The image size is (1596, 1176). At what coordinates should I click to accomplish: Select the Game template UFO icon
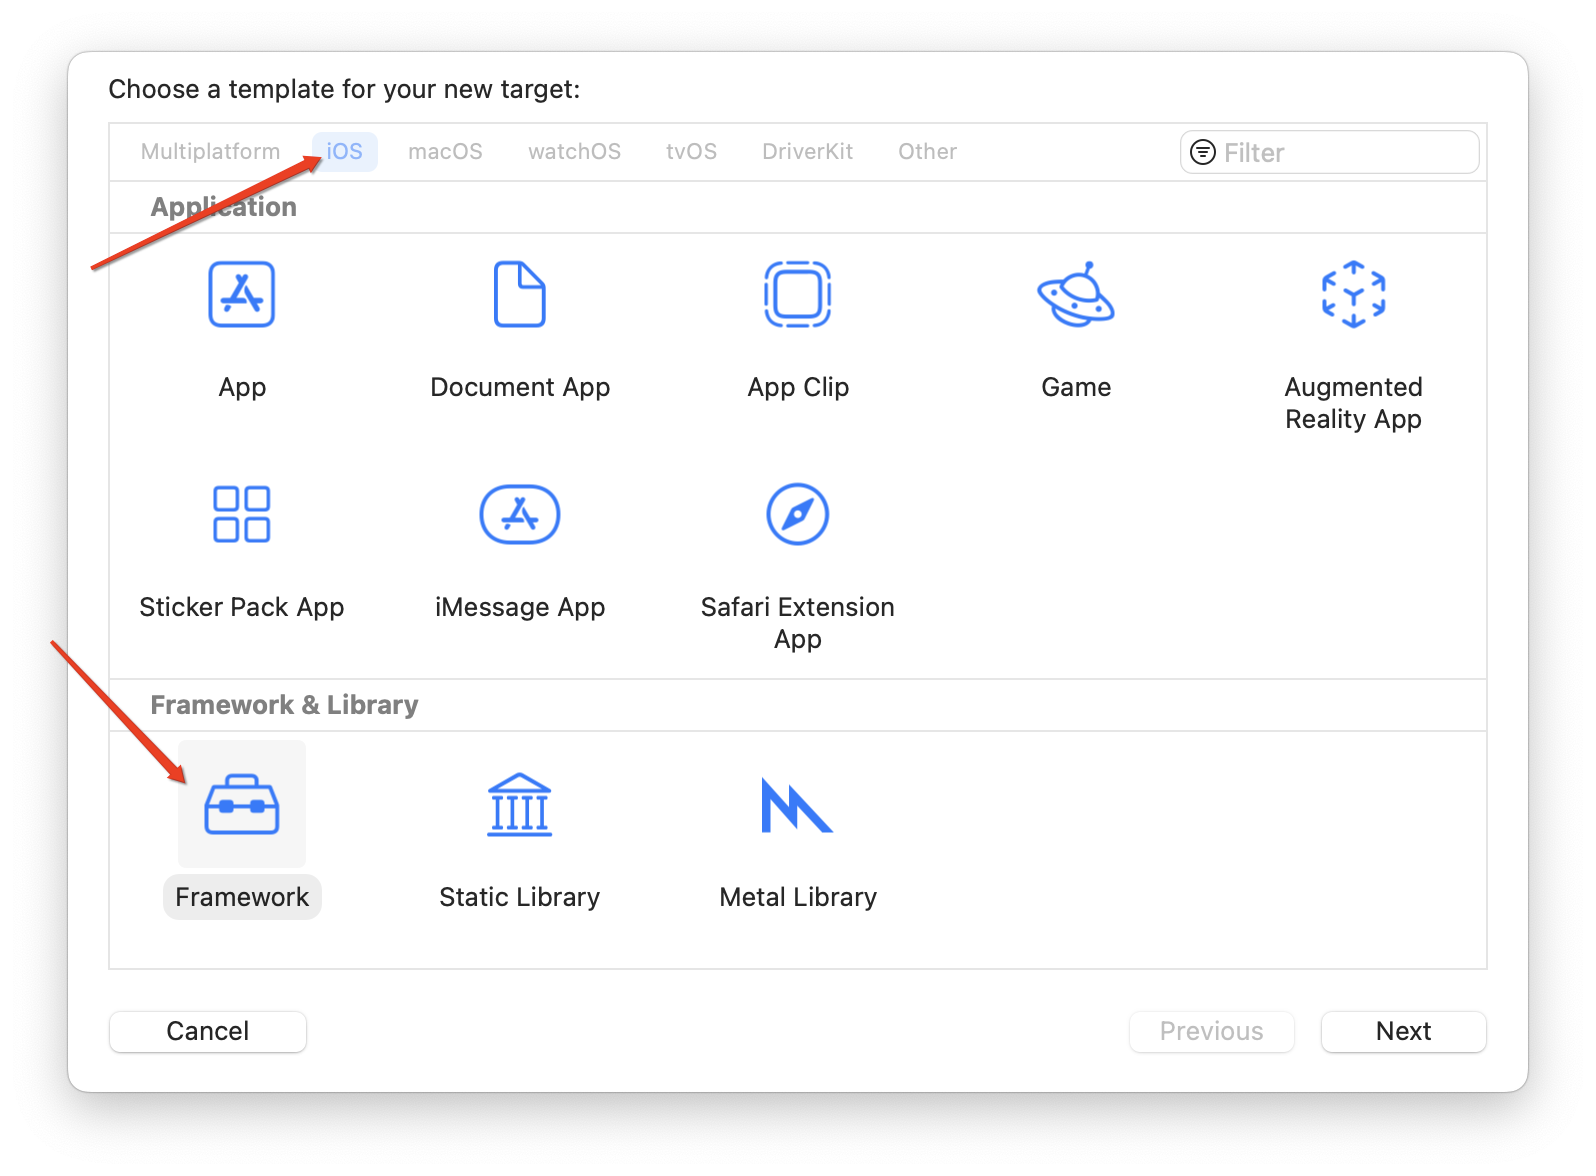[1076, 294]
